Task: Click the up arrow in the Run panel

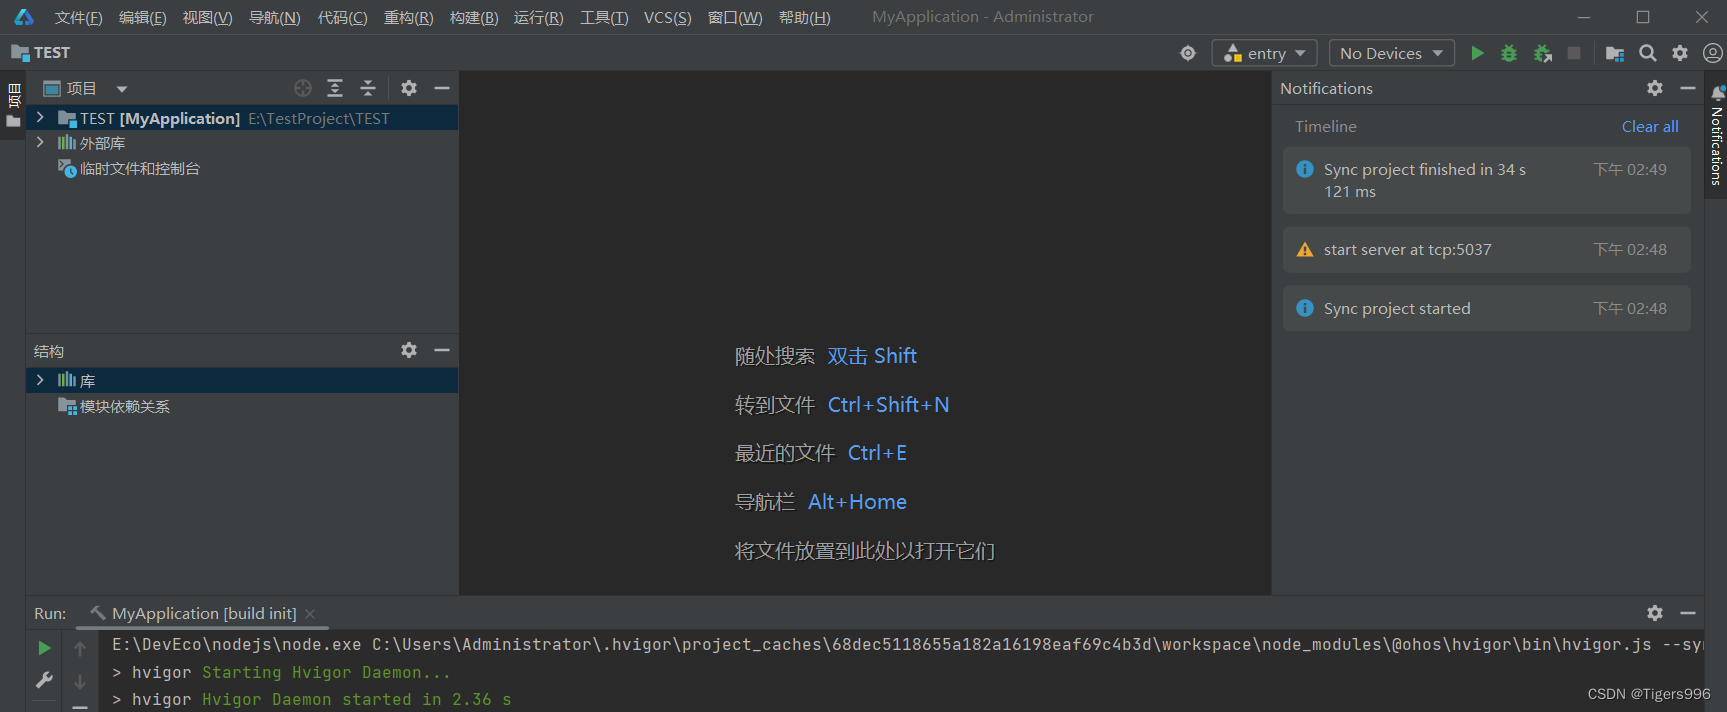Action: [x=80, y=648]
